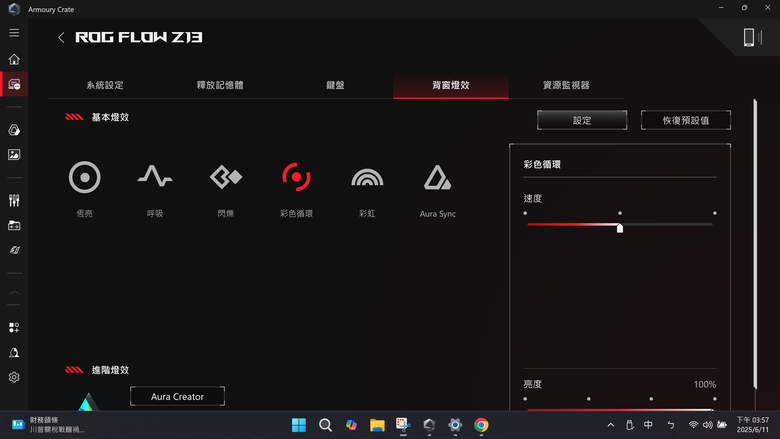Click the 速度 speed slider handle

[620, 228]
